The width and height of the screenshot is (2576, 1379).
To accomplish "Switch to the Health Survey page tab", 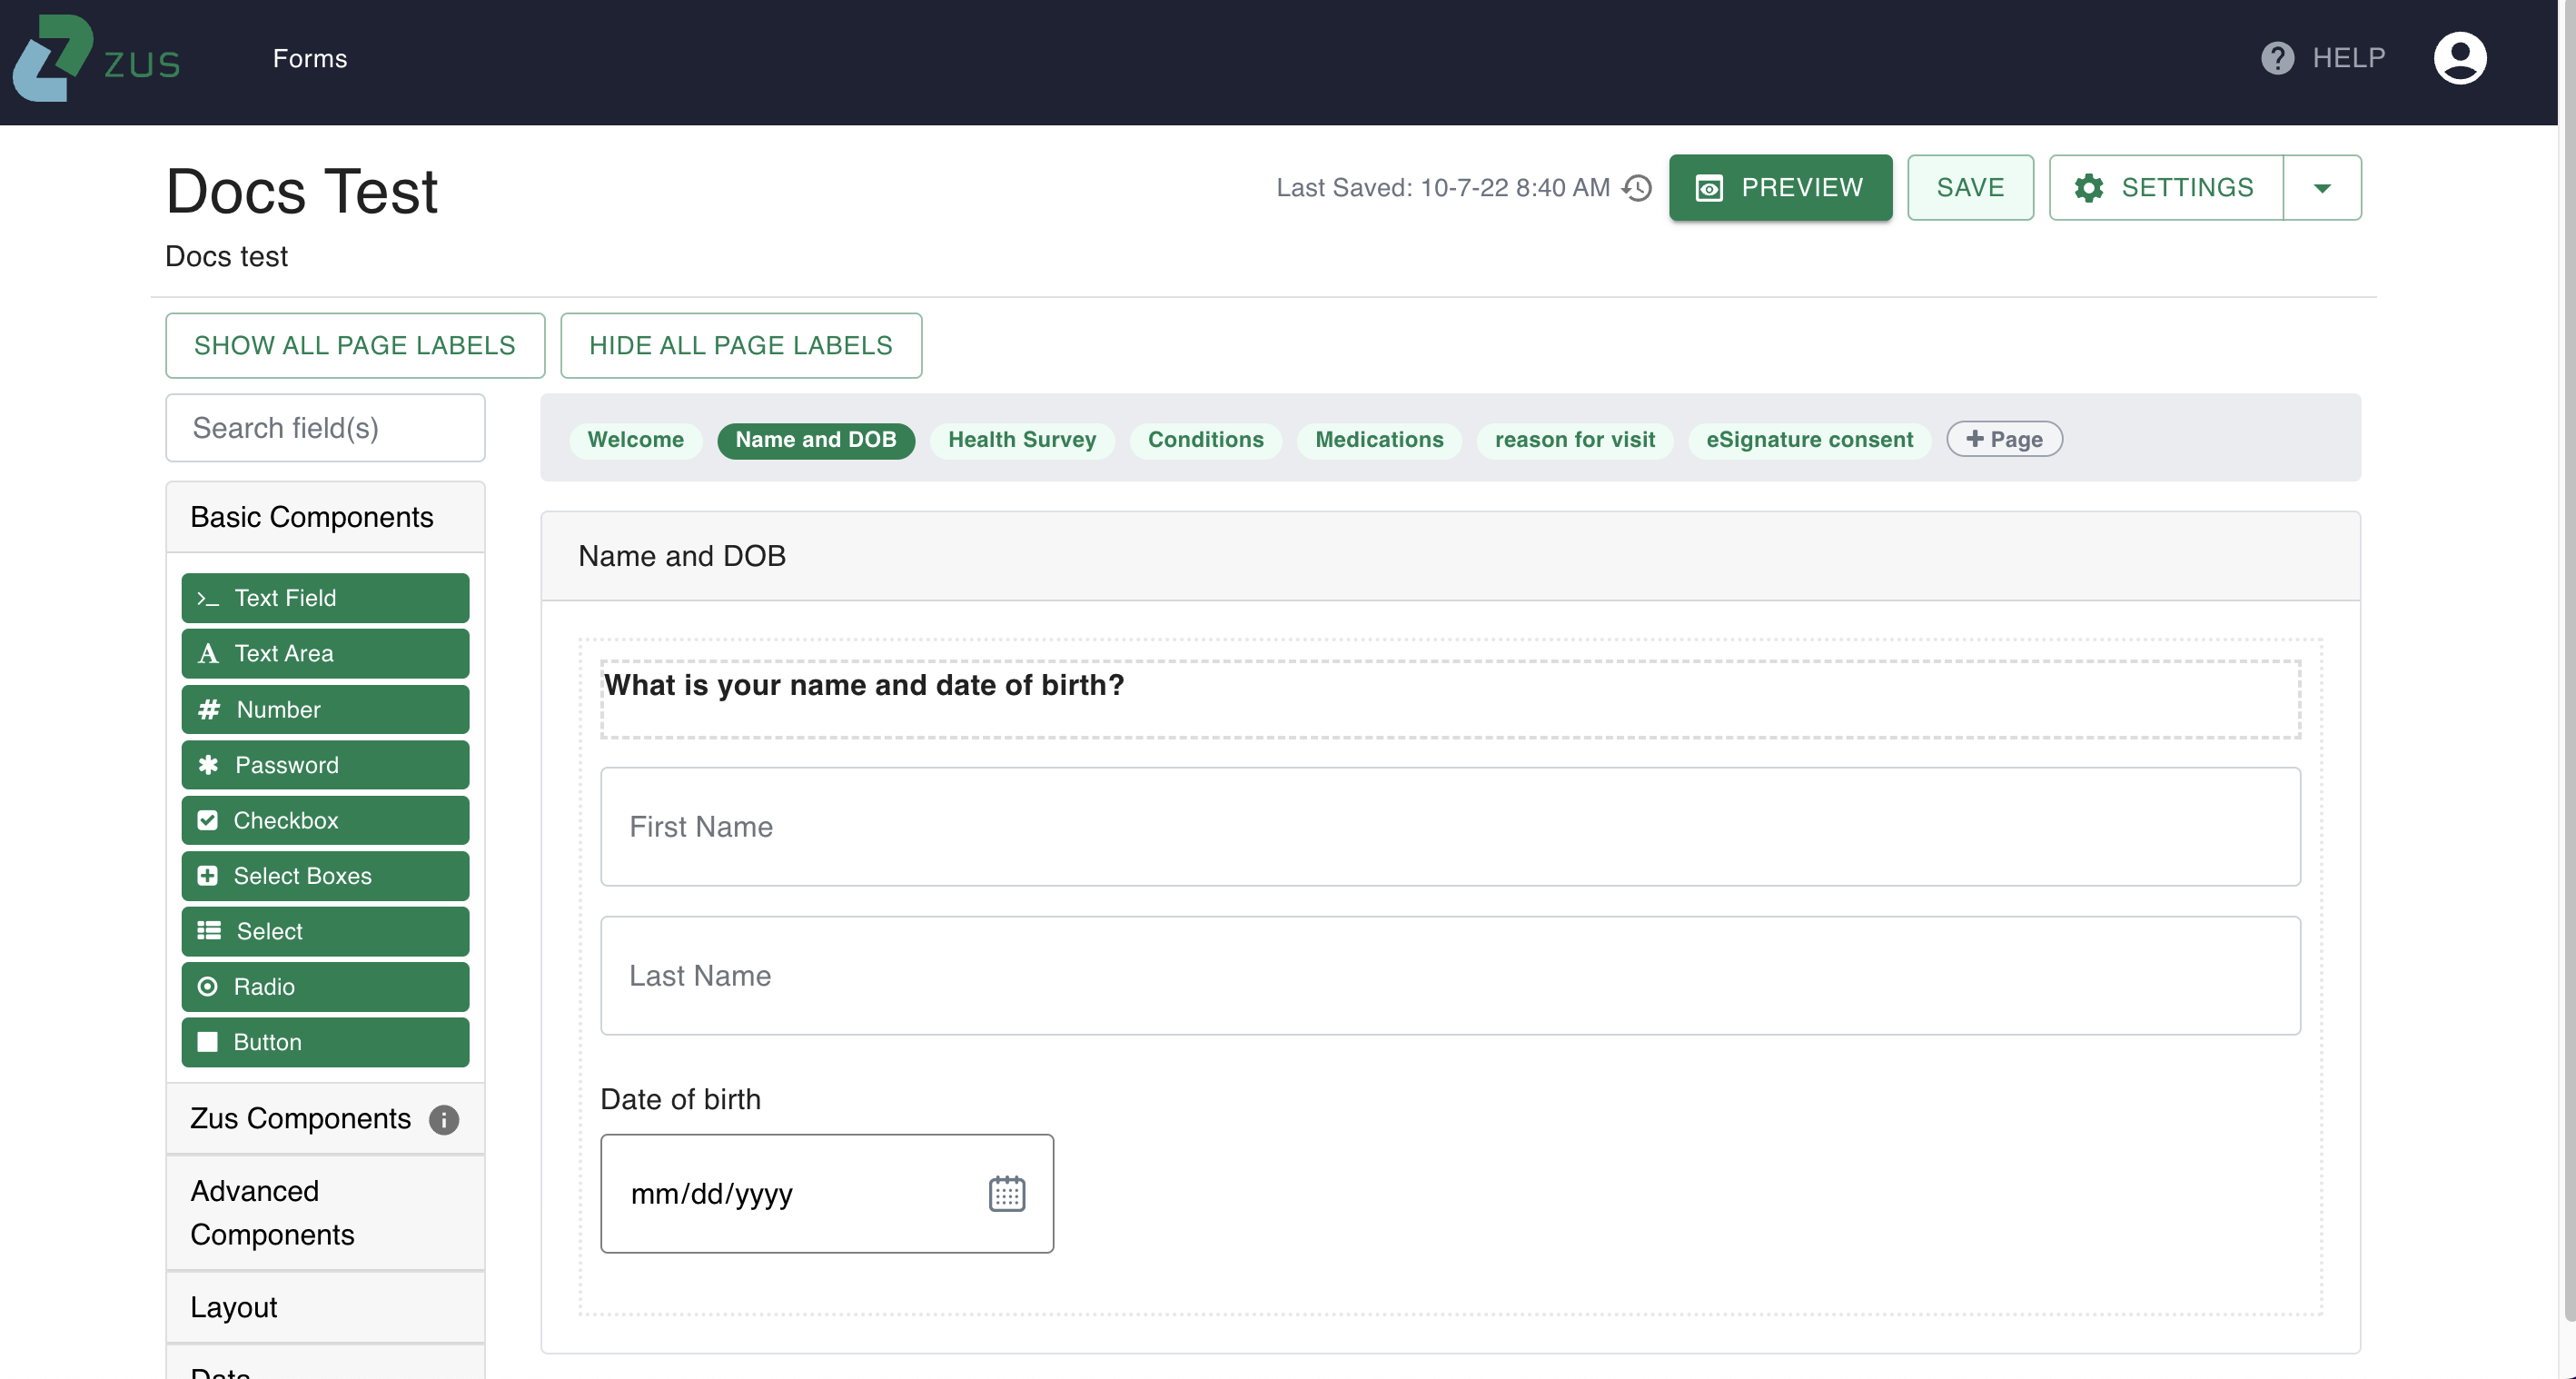I will coord(1021,440).
